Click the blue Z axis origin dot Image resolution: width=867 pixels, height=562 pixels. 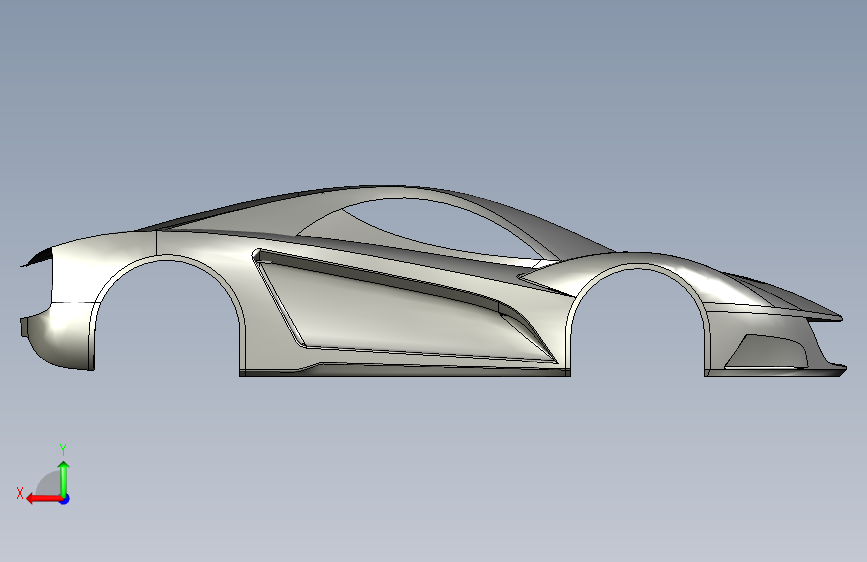(65, 499)
